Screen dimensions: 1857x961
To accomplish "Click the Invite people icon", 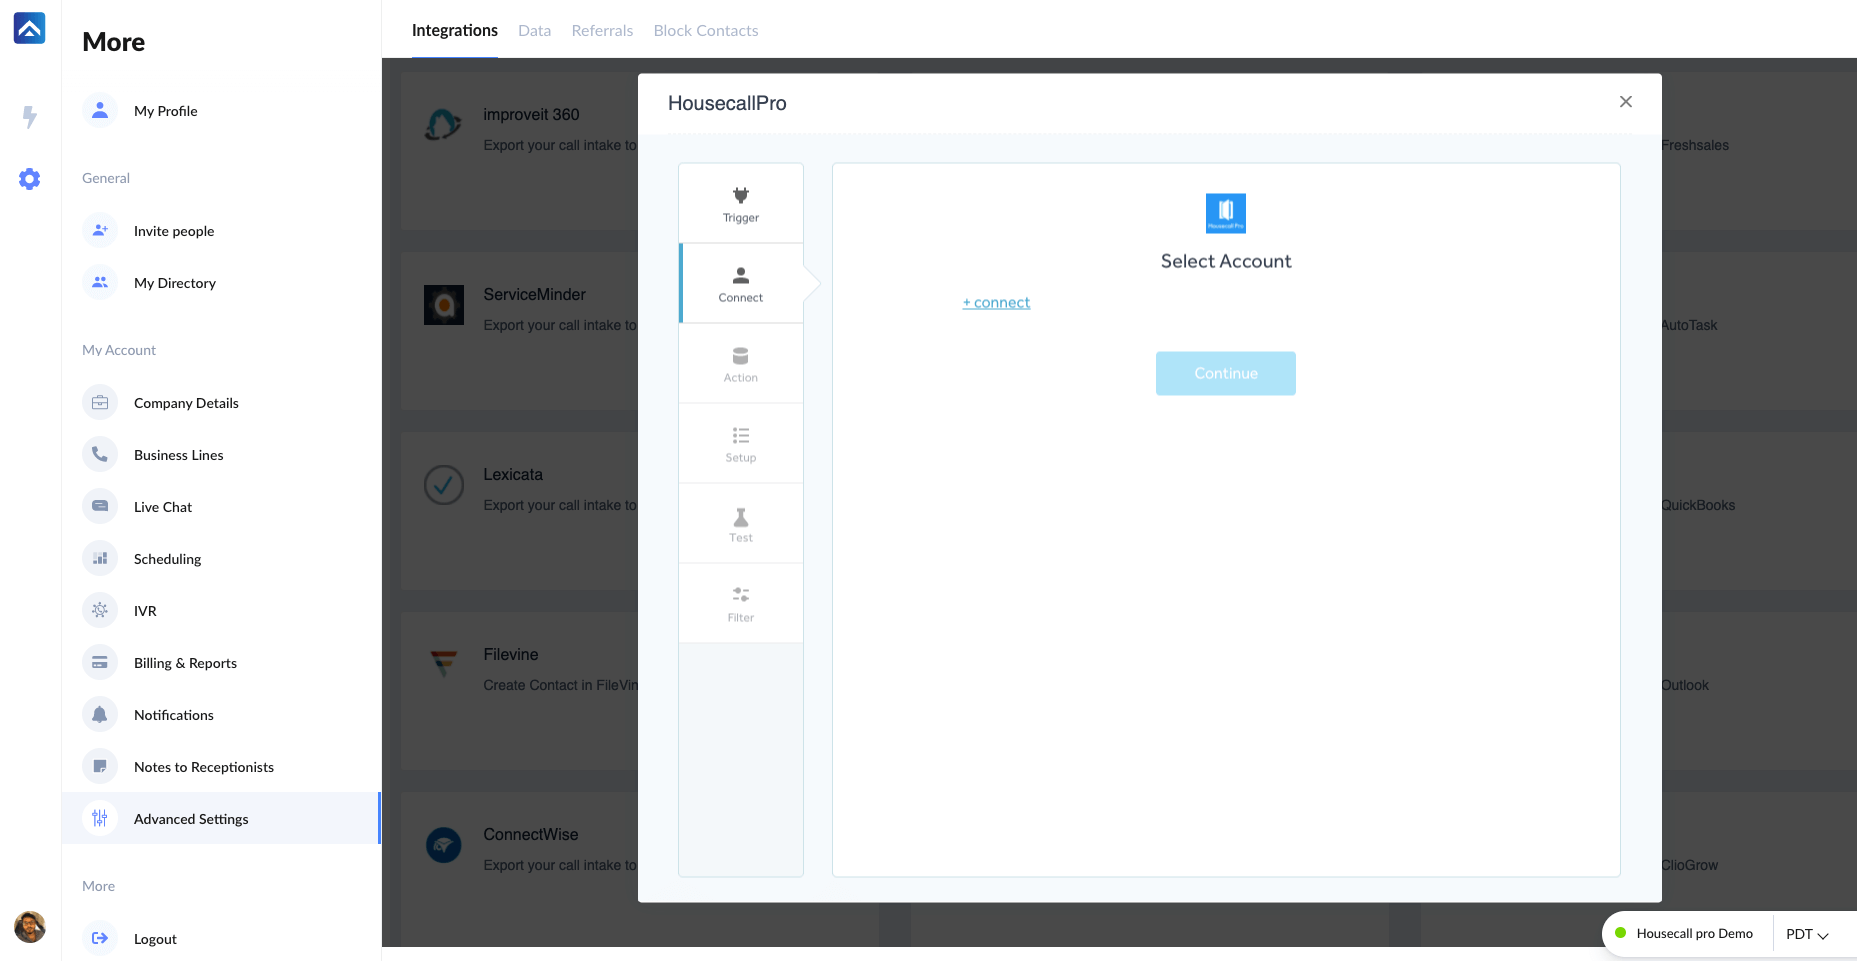I will coord(100,231).
